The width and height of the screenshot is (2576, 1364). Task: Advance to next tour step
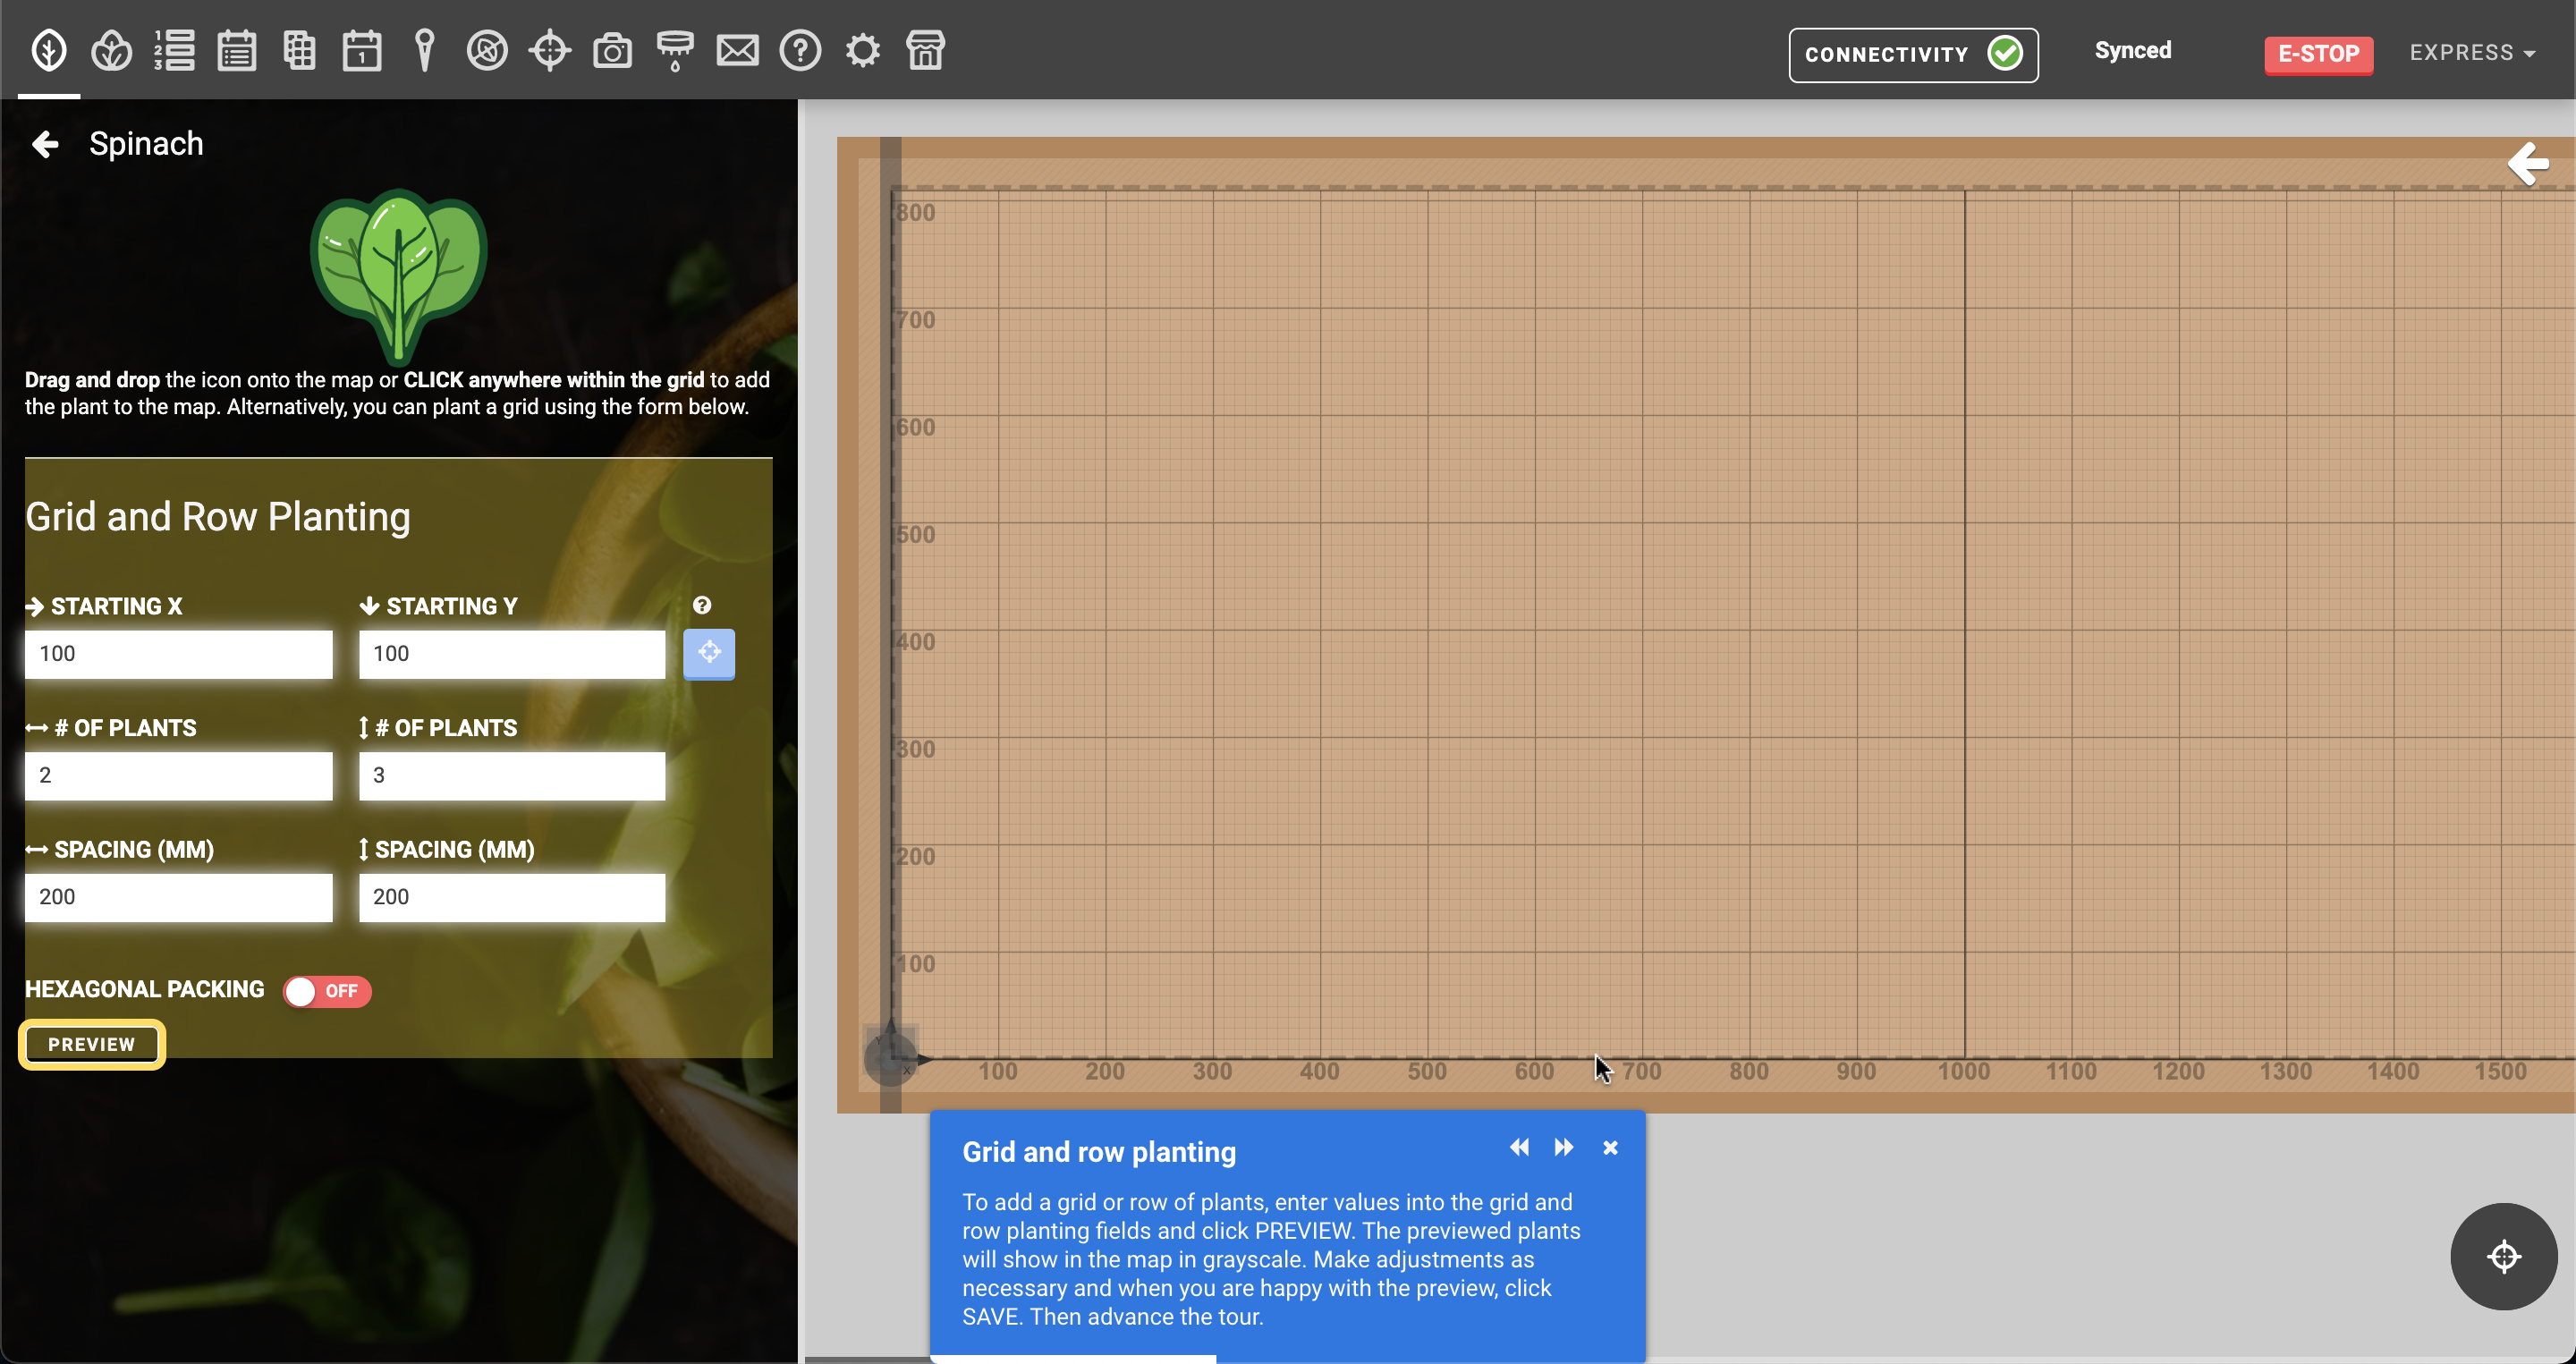coord(1564,1147)
